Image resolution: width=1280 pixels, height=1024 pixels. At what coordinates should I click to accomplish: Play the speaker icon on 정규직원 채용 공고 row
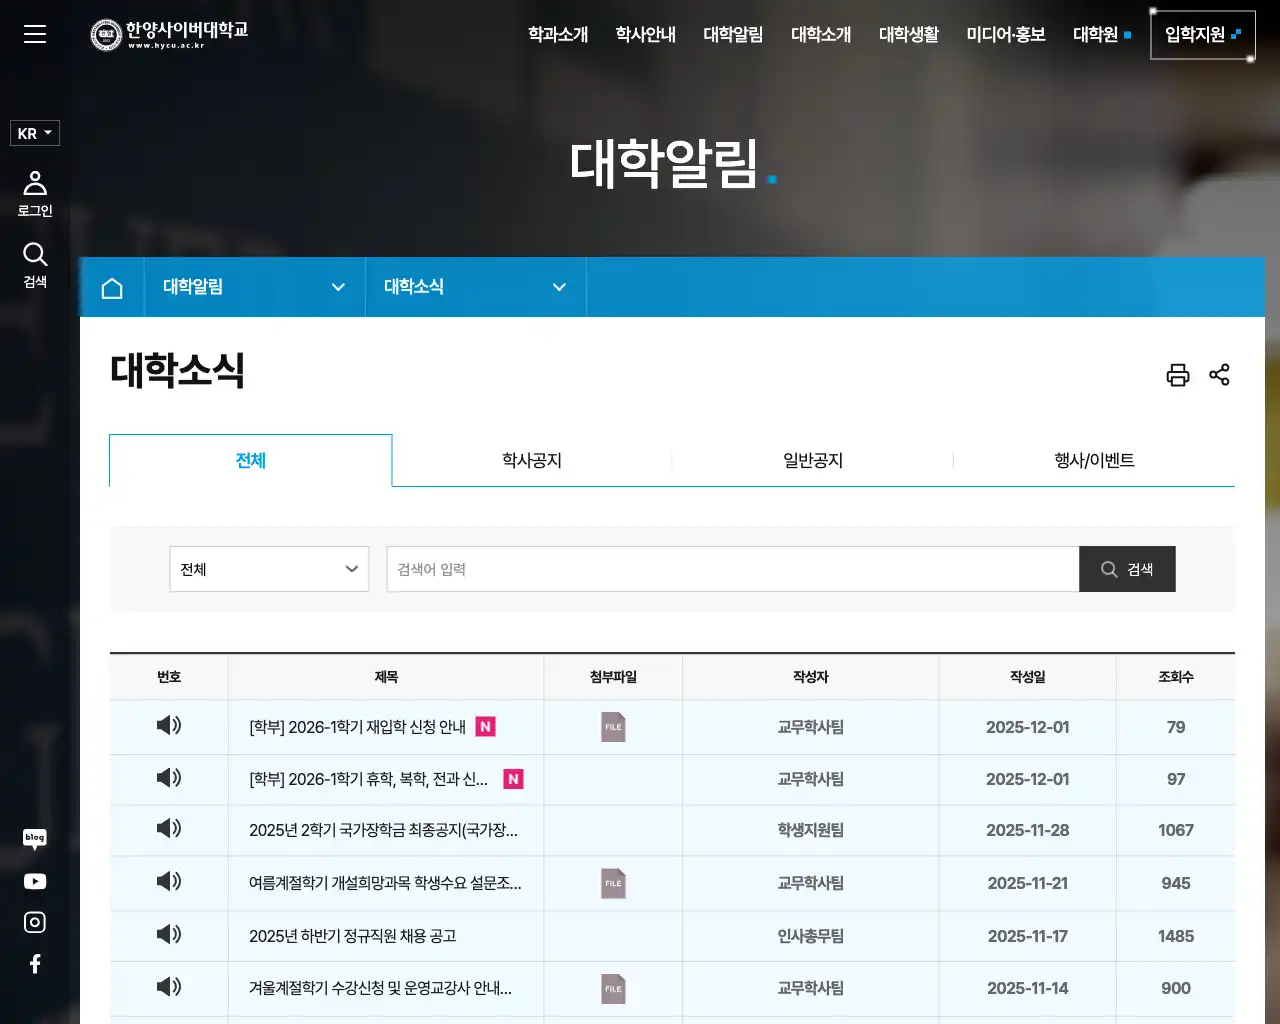[x=169, y=935]
